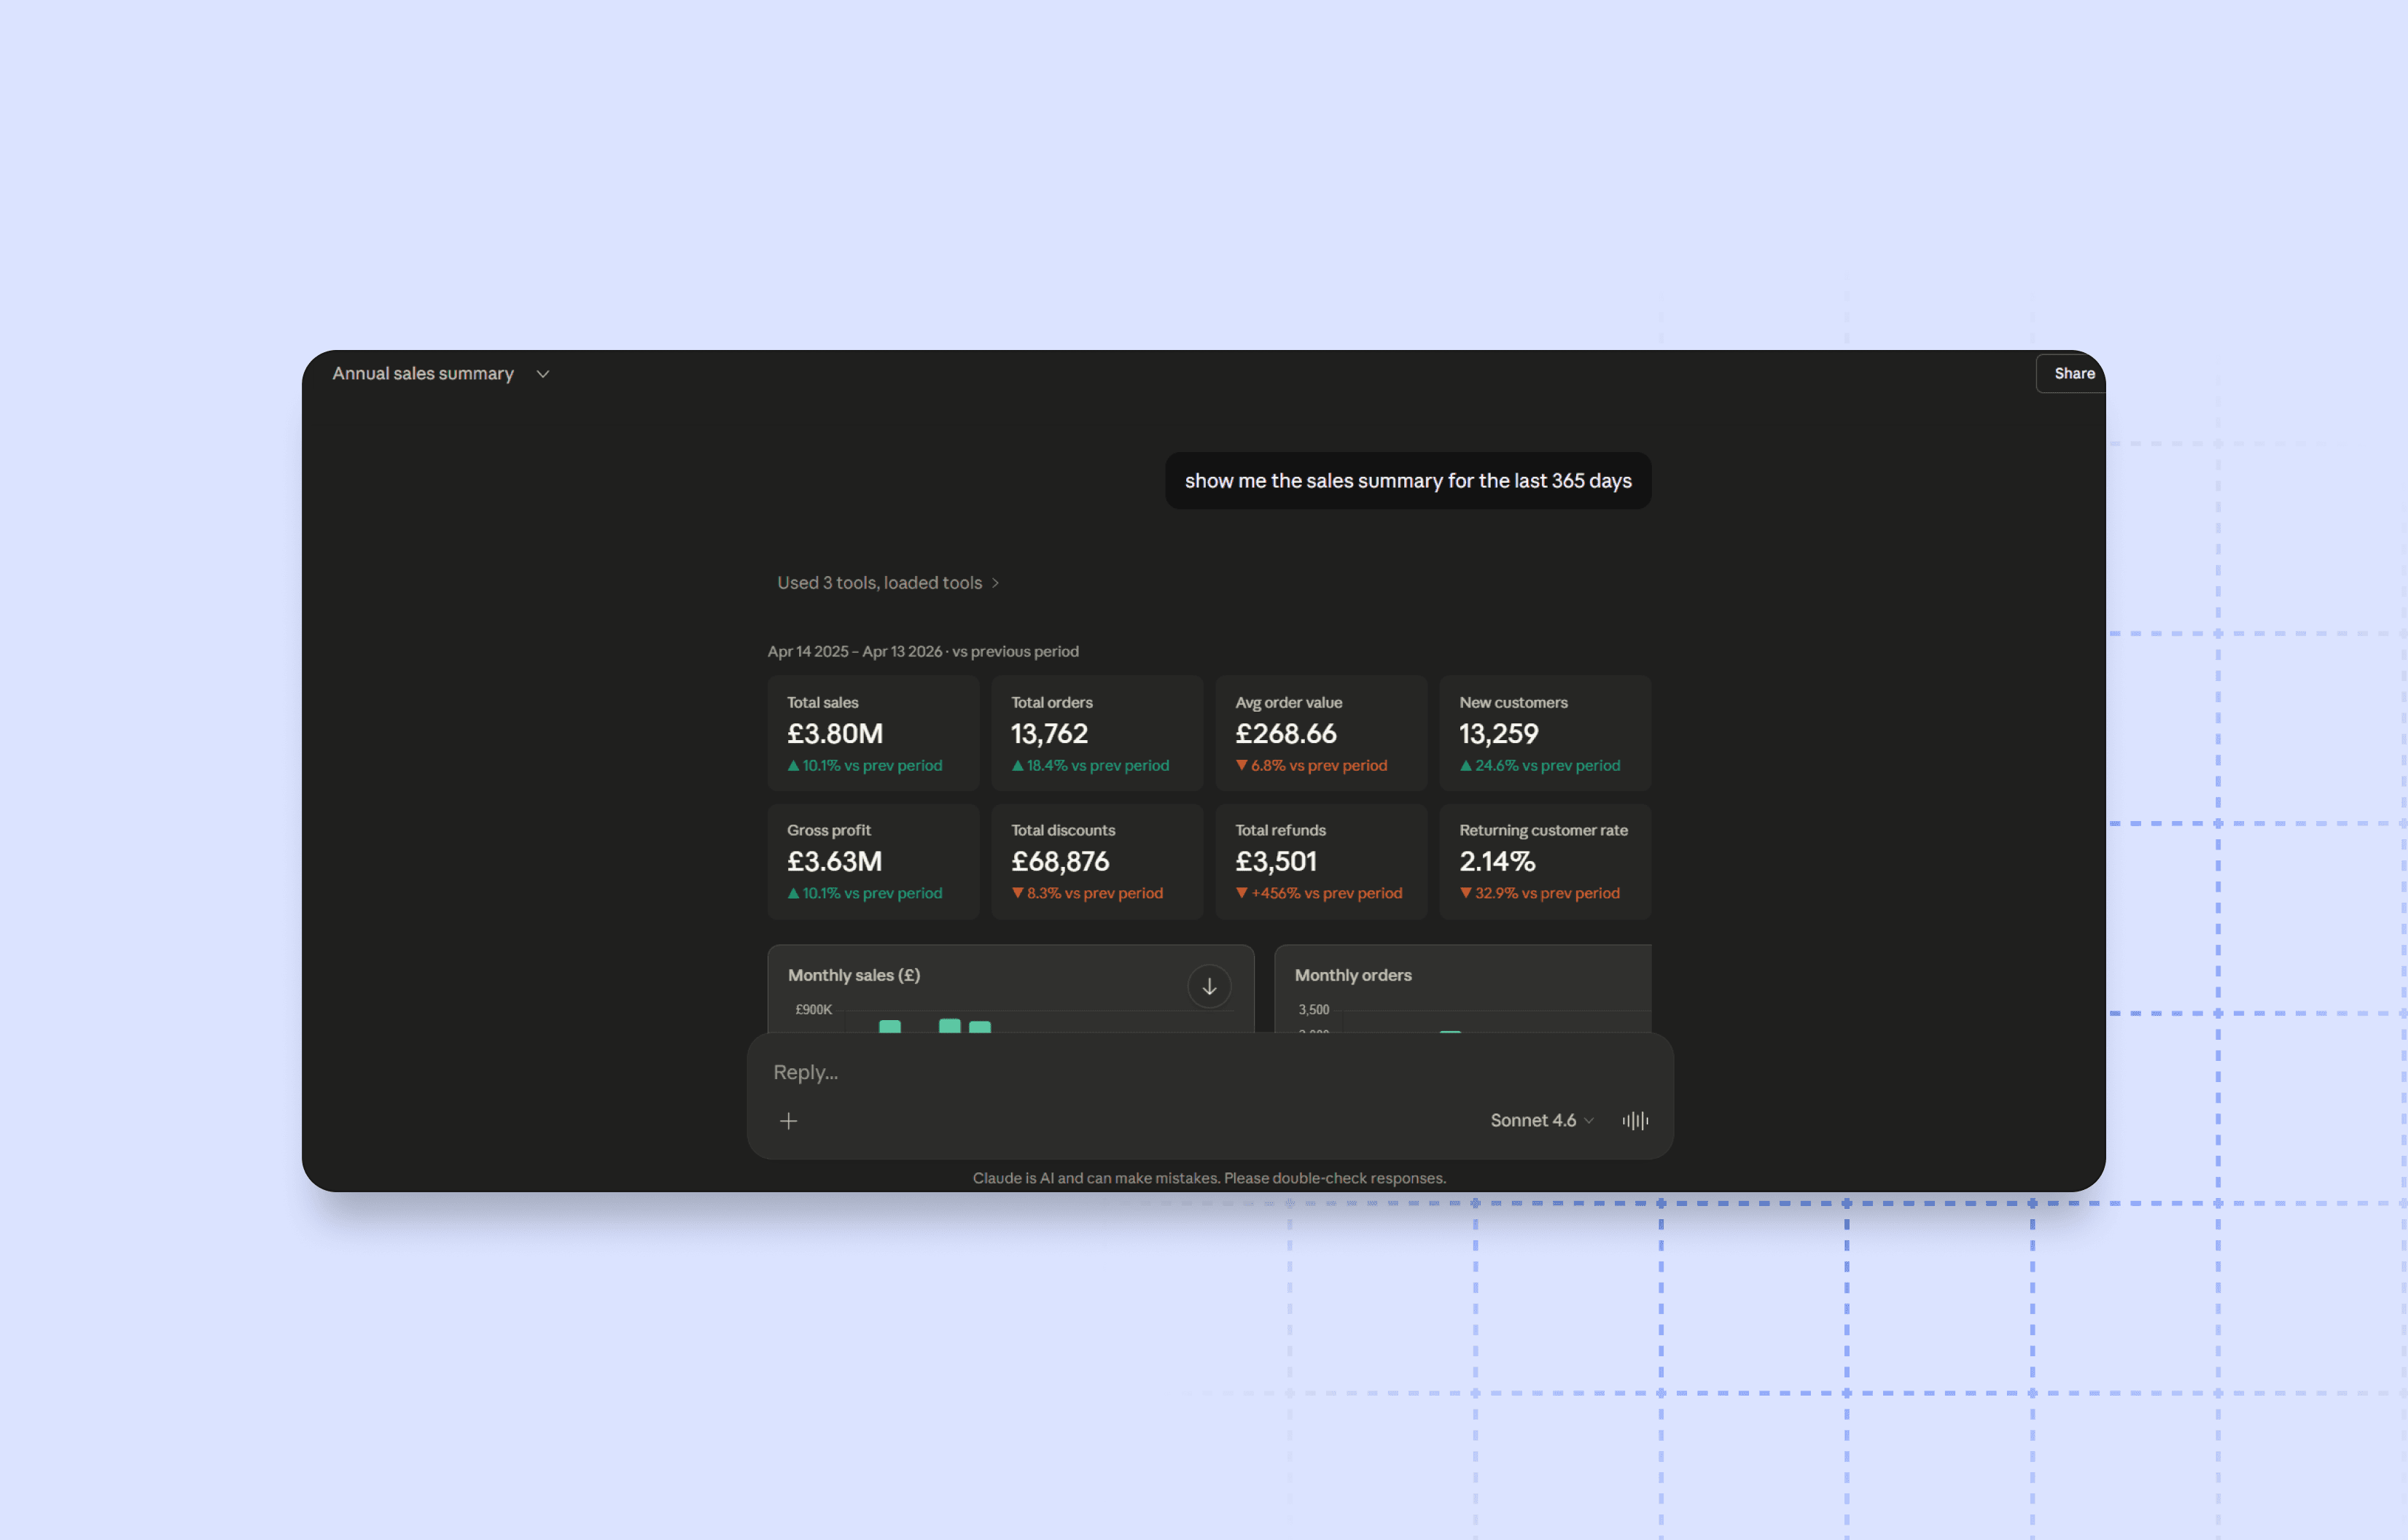Click into the Reply input field

(1100, 1072)
